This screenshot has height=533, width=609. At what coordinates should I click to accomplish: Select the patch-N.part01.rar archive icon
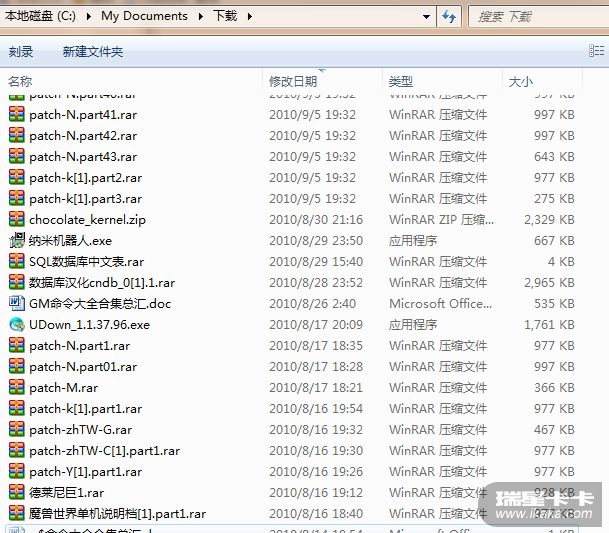coord(17,366)
